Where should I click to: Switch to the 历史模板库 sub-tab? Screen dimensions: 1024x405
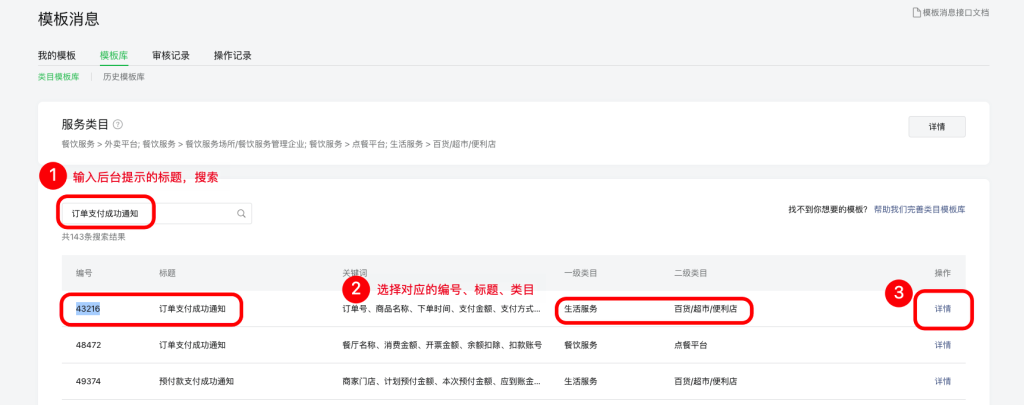(123, 76)
